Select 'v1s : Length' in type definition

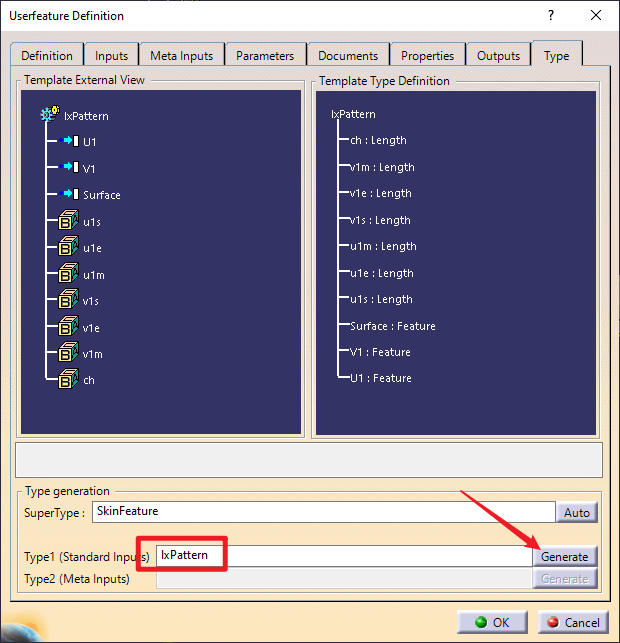pos(380,220)
